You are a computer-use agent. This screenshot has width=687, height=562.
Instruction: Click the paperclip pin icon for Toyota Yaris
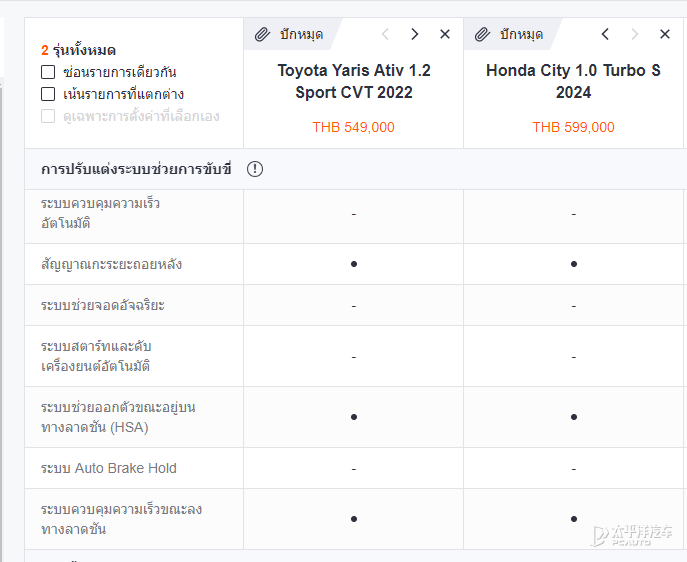point(262,34)
